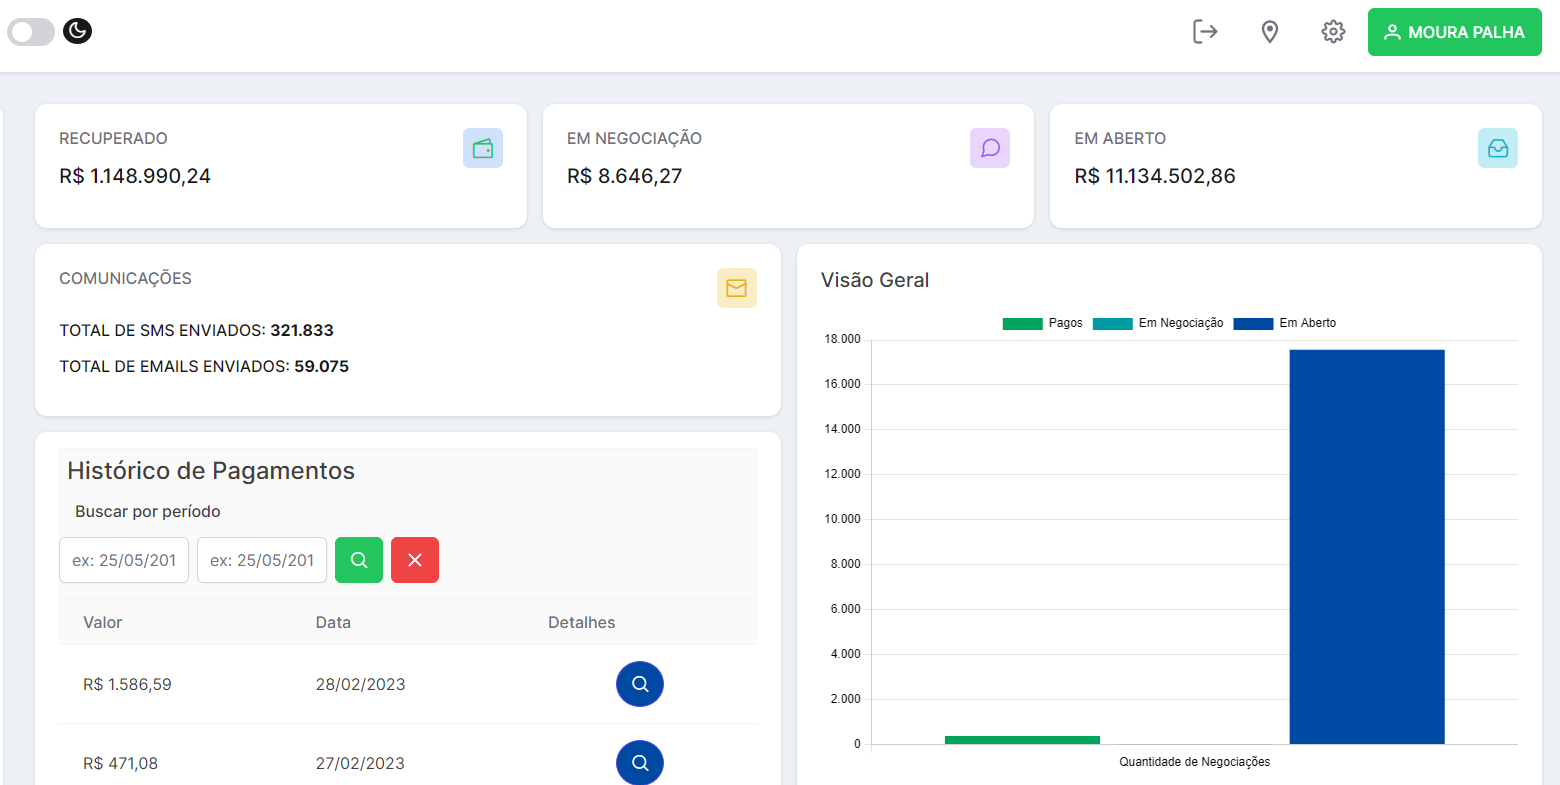View details for the R$ 471,08 payment
Viewport: 1560px width, 785px height.
tap(640, 763)
